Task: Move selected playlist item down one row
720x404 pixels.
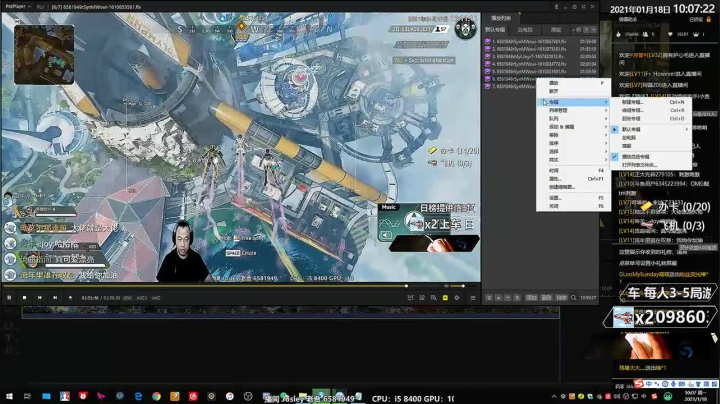Action: (x=507, y=298)
